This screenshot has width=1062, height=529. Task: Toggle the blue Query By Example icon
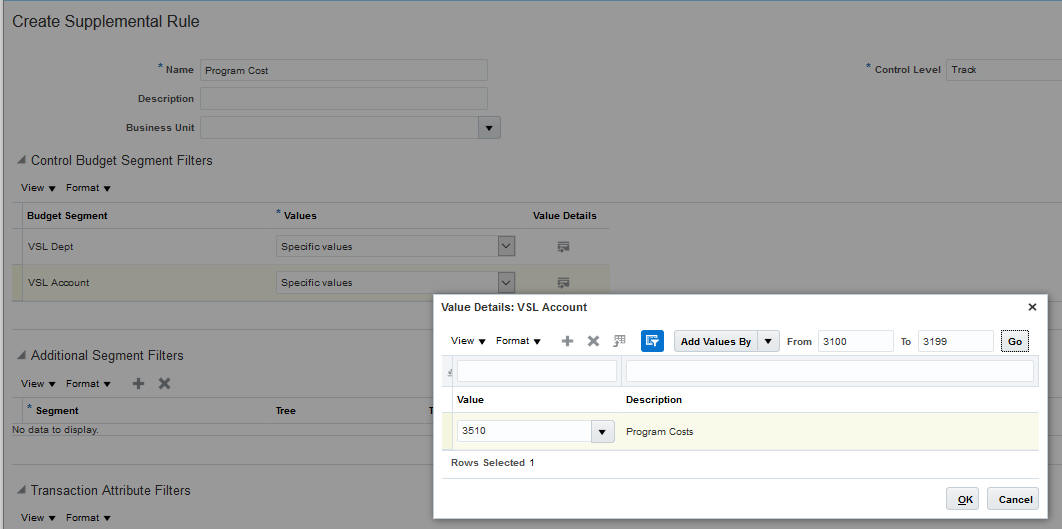coord(652,341)
